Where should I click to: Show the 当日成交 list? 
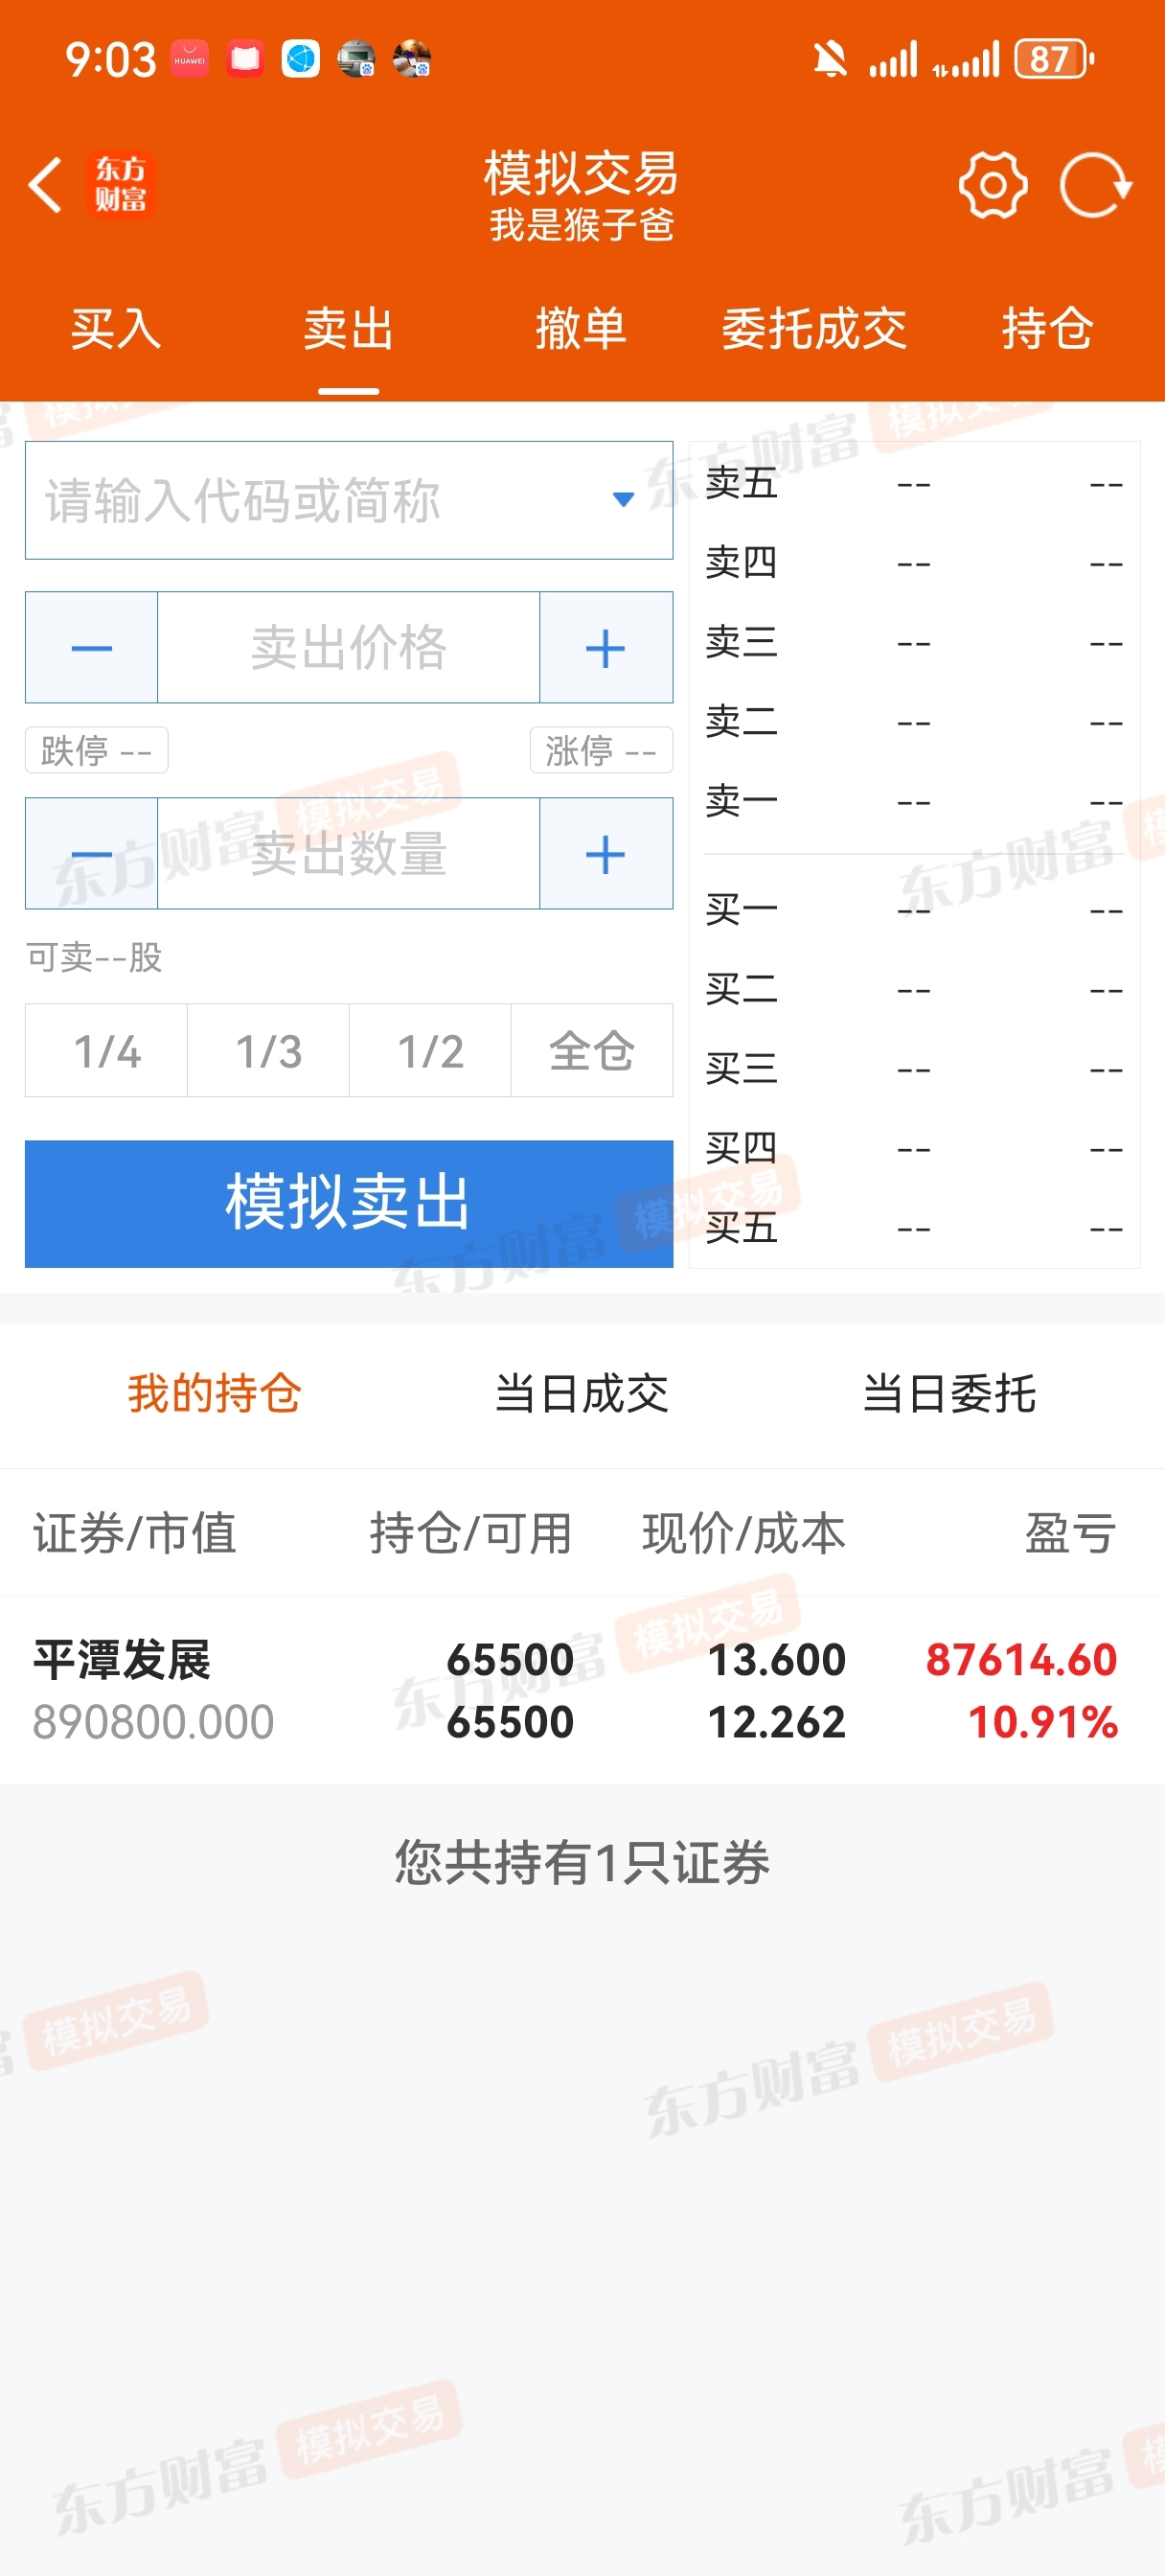click(x=582, y=1393)
